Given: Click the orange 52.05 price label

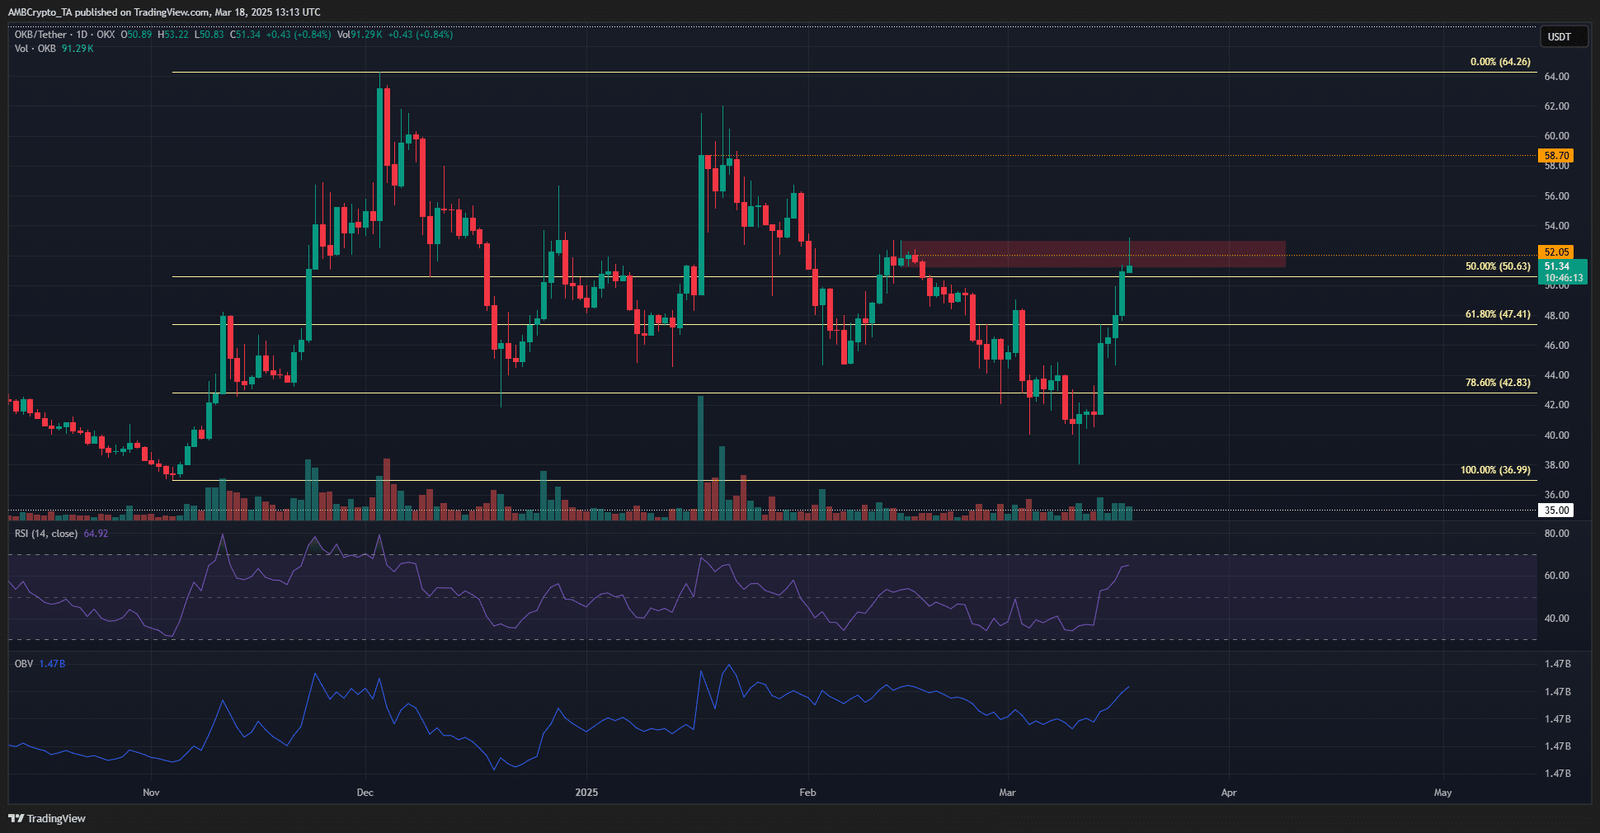Looking at the screenshot, I should [1556, 252].
